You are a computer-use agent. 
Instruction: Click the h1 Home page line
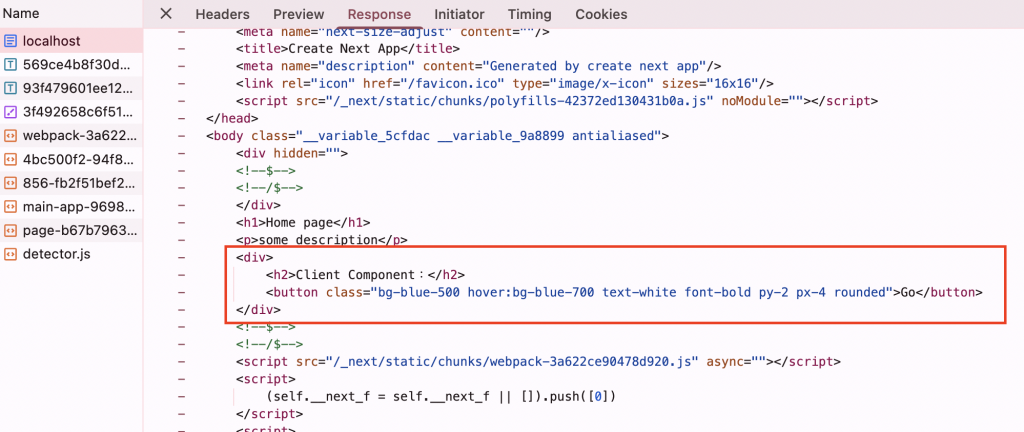304,223
